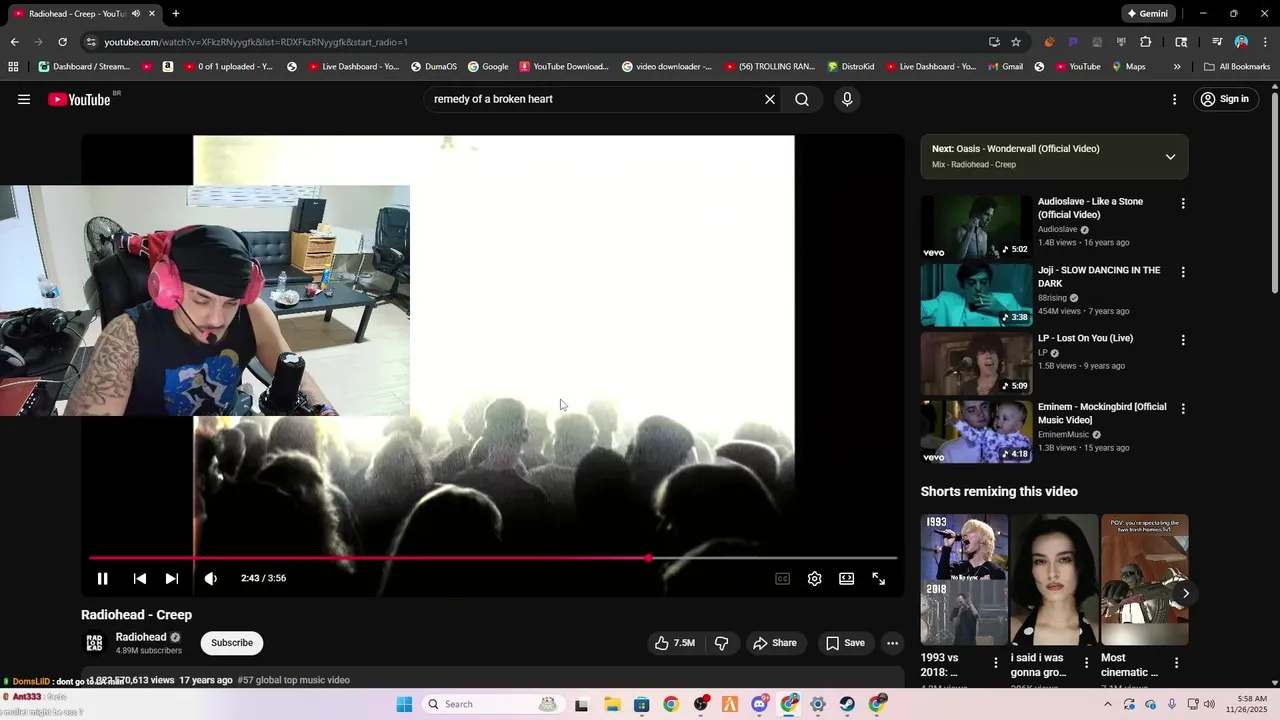Viewport: 1280px width, 720px height.
Task: Click the taskbar Search box
Action: pos(493,704)
